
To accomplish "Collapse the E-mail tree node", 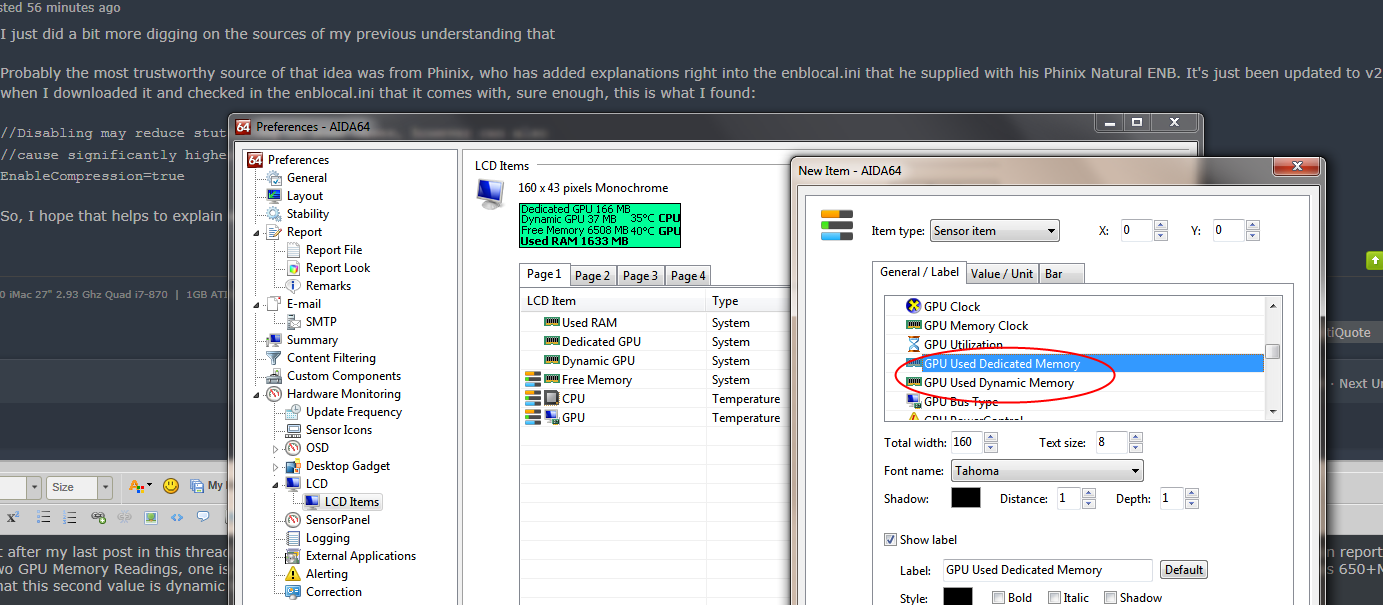I will click(x=258, y=304).
